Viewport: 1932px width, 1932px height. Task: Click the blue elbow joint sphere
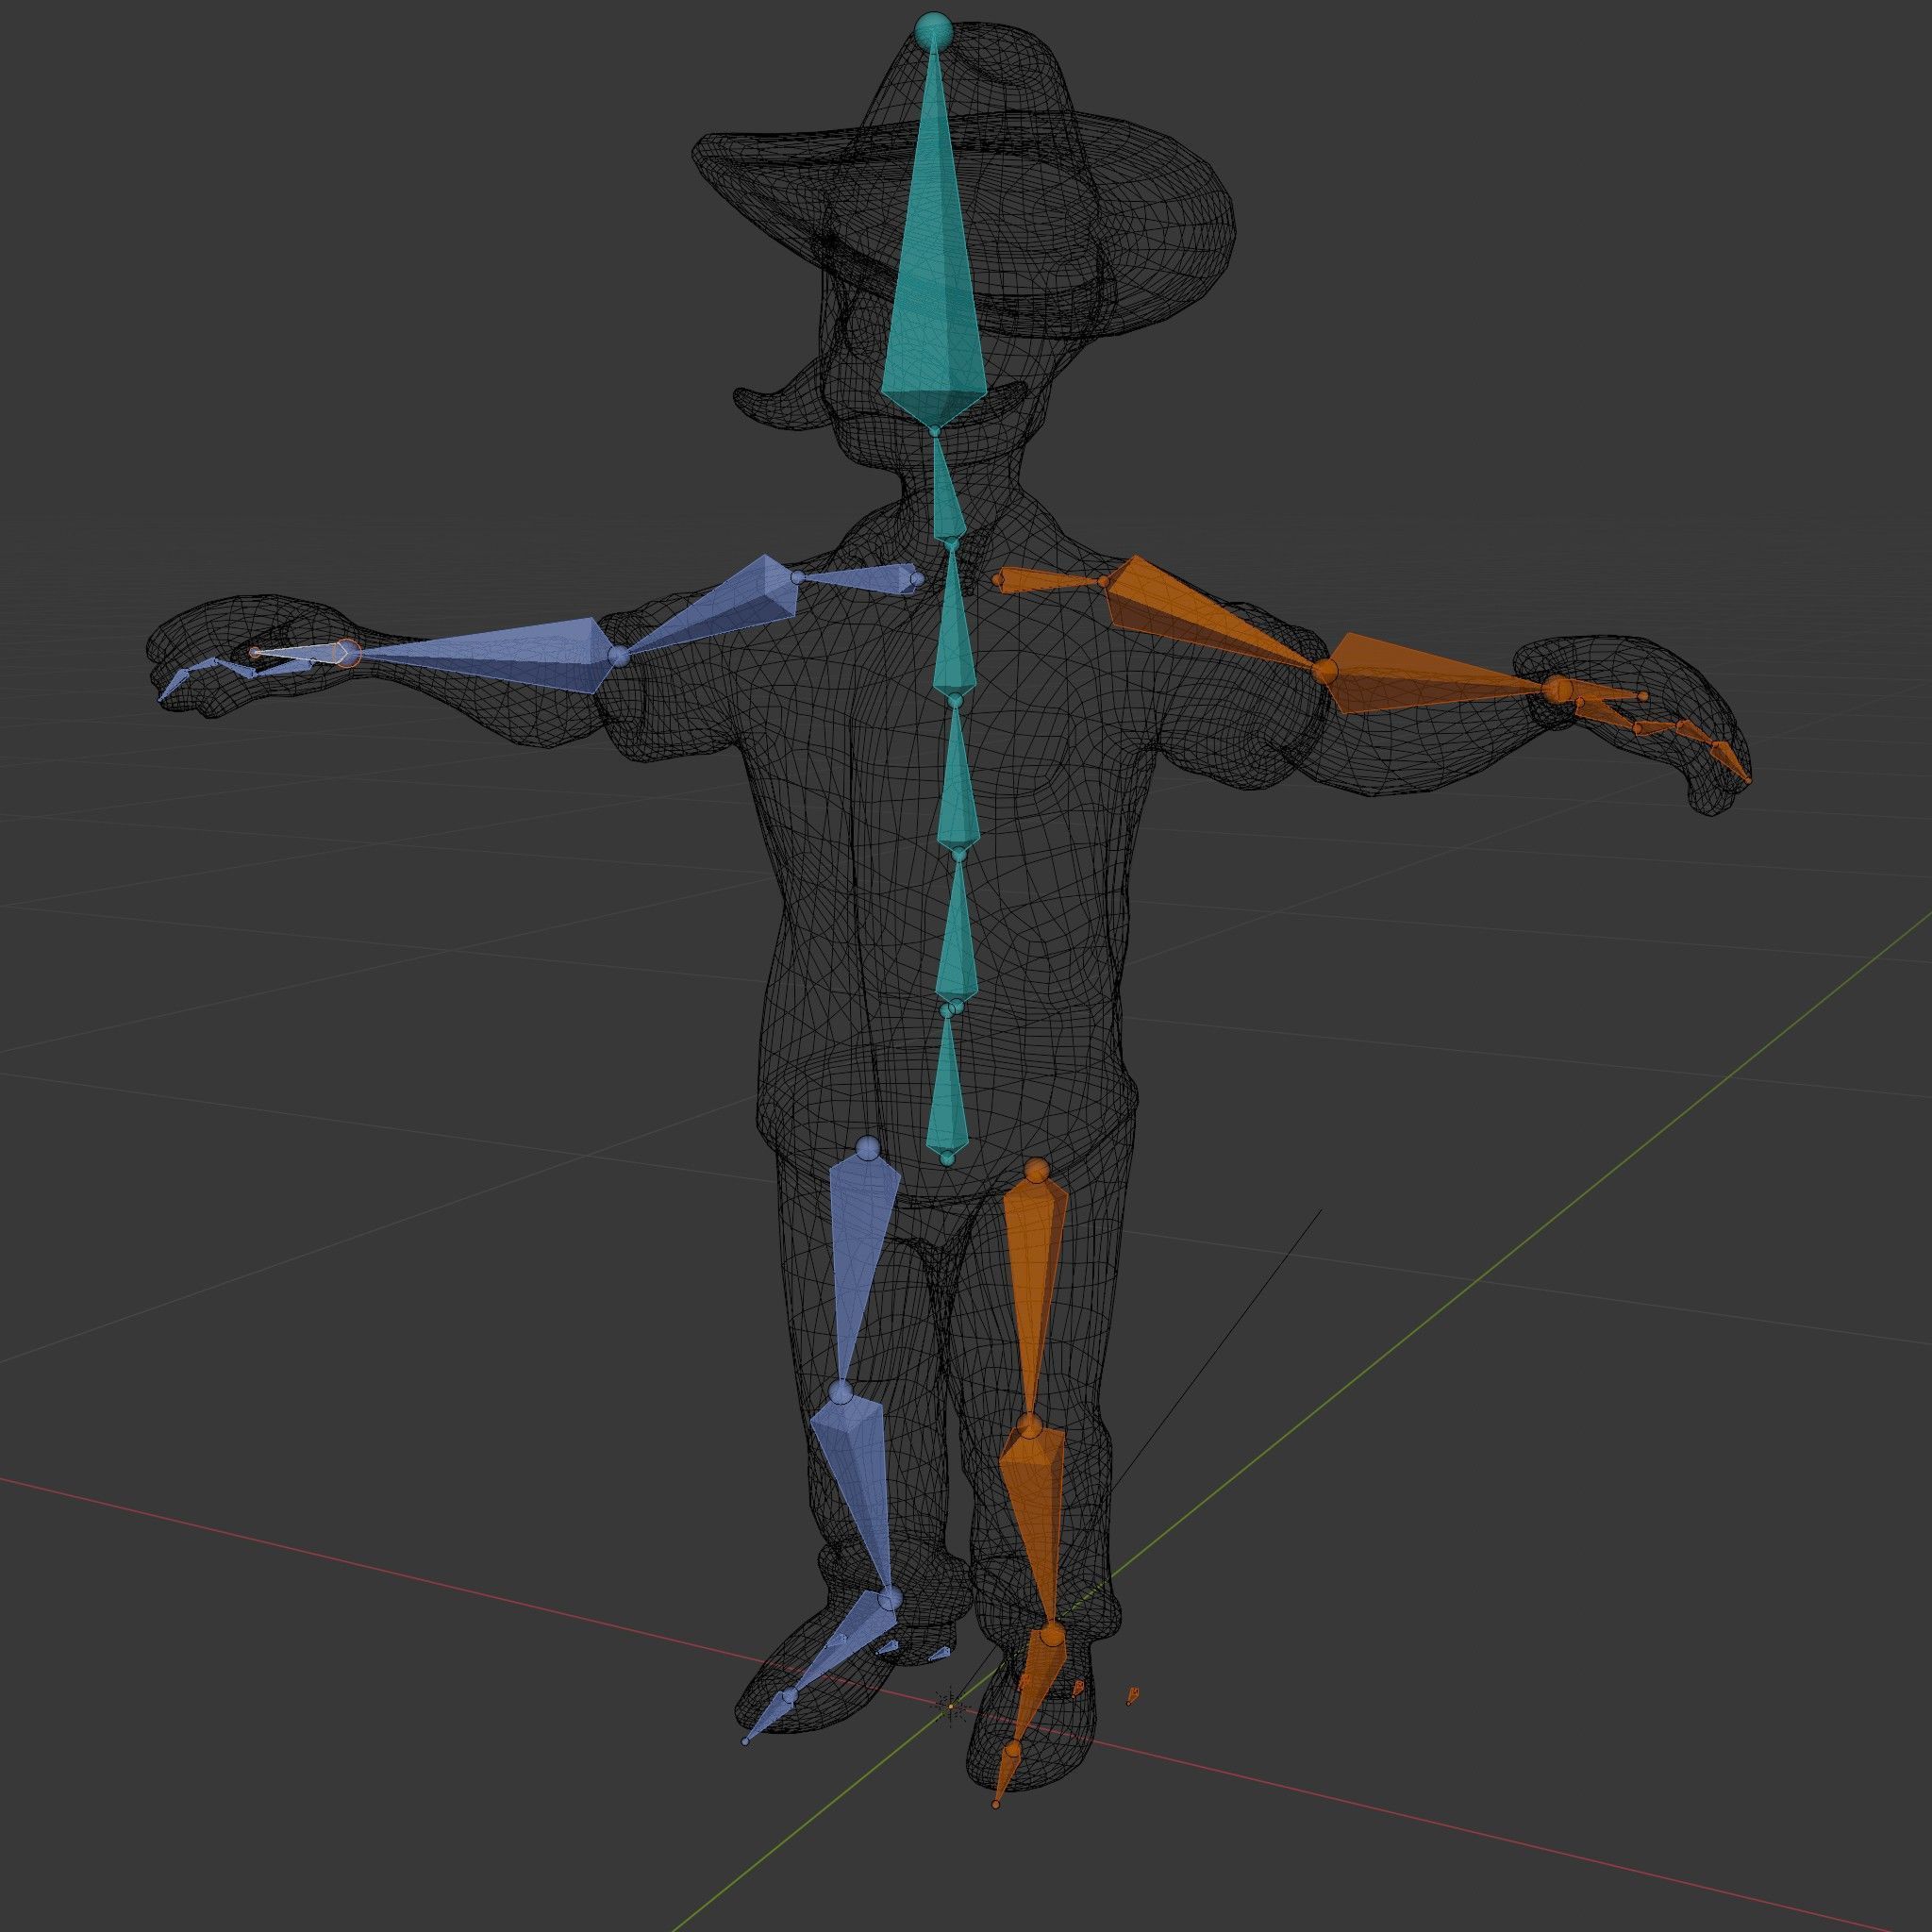tap(618, 656)
